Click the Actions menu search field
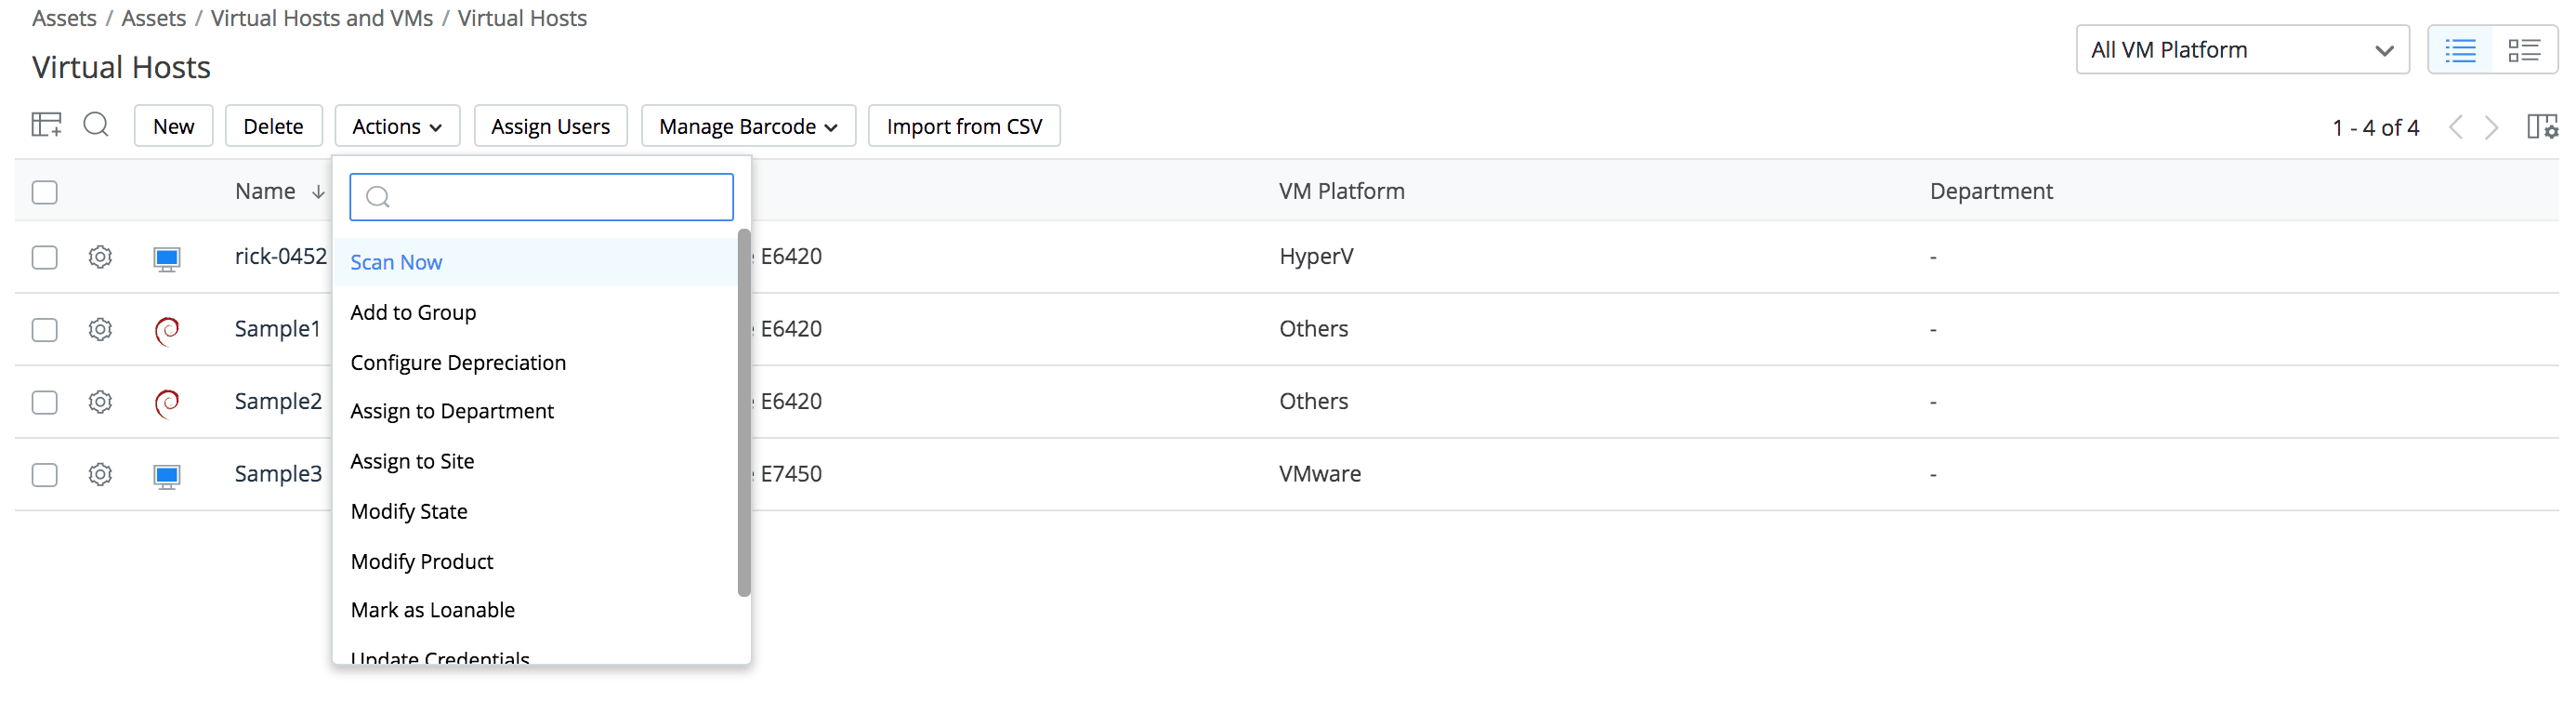The width and height of the screenshot is (2576, 714). coord(555,197)
